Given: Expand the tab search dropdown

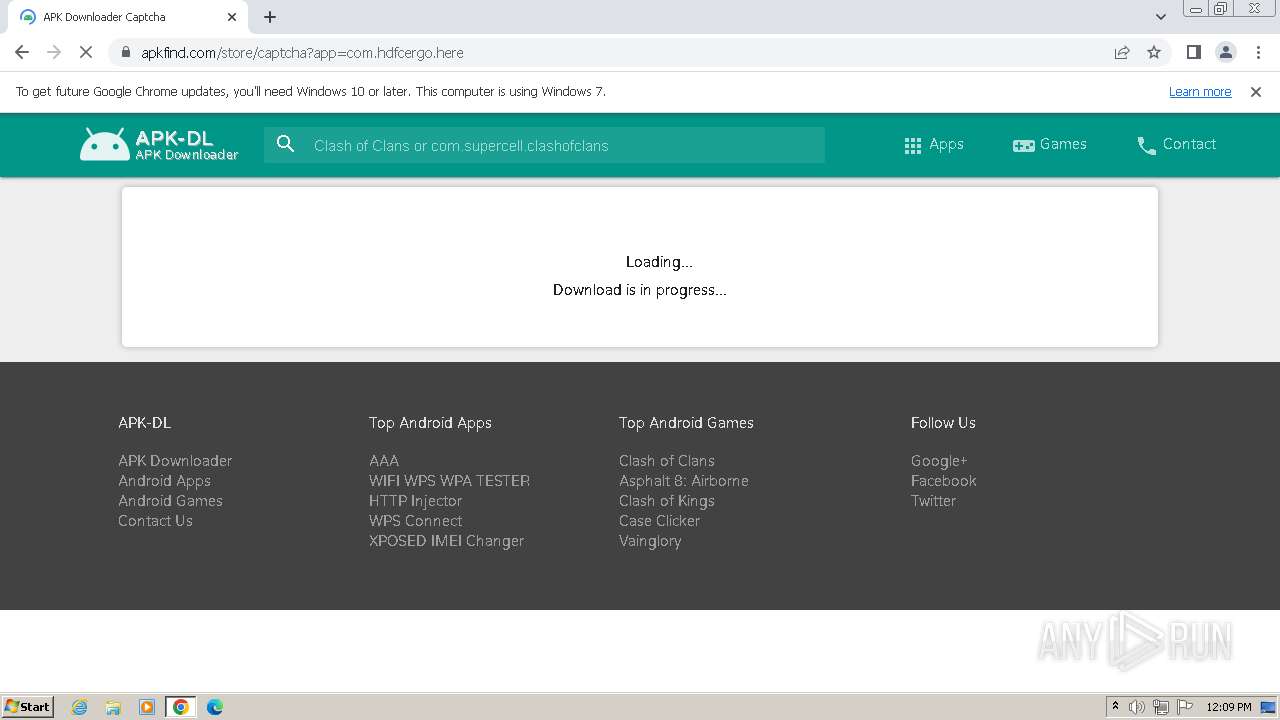Looking at the screenshot, I should pyautogui.click(x=1161, y=17).
